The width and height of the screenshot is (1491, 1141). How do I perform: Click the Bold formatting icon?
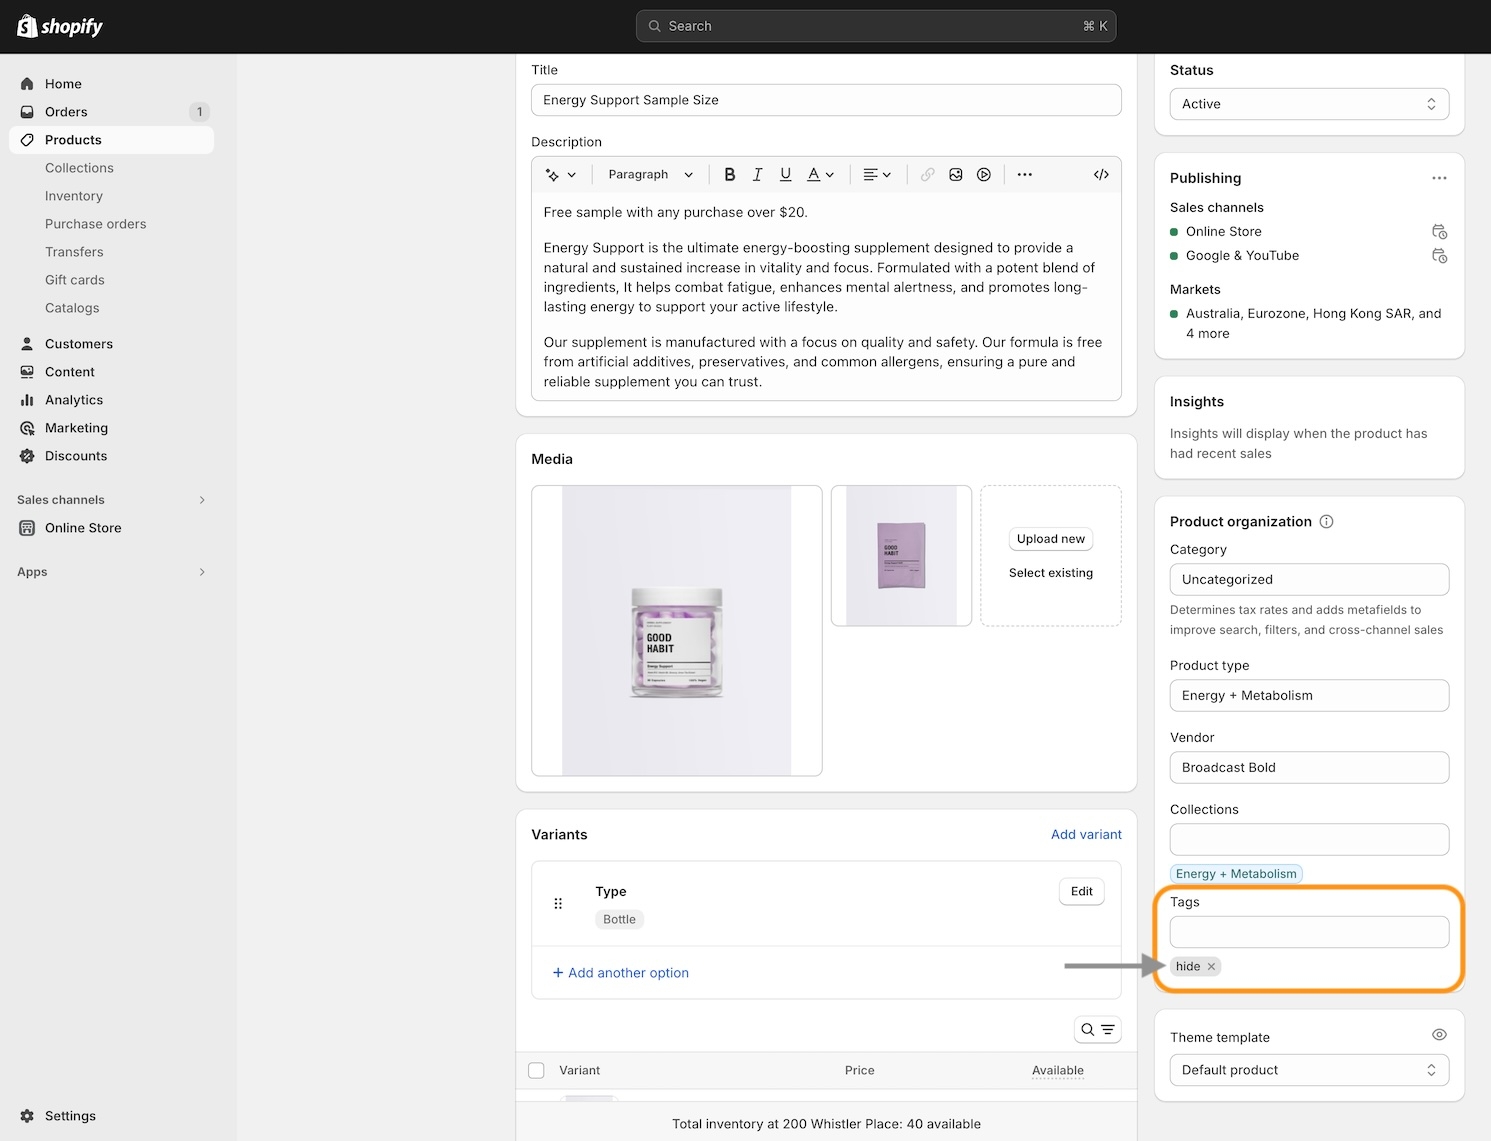point(729,174)
